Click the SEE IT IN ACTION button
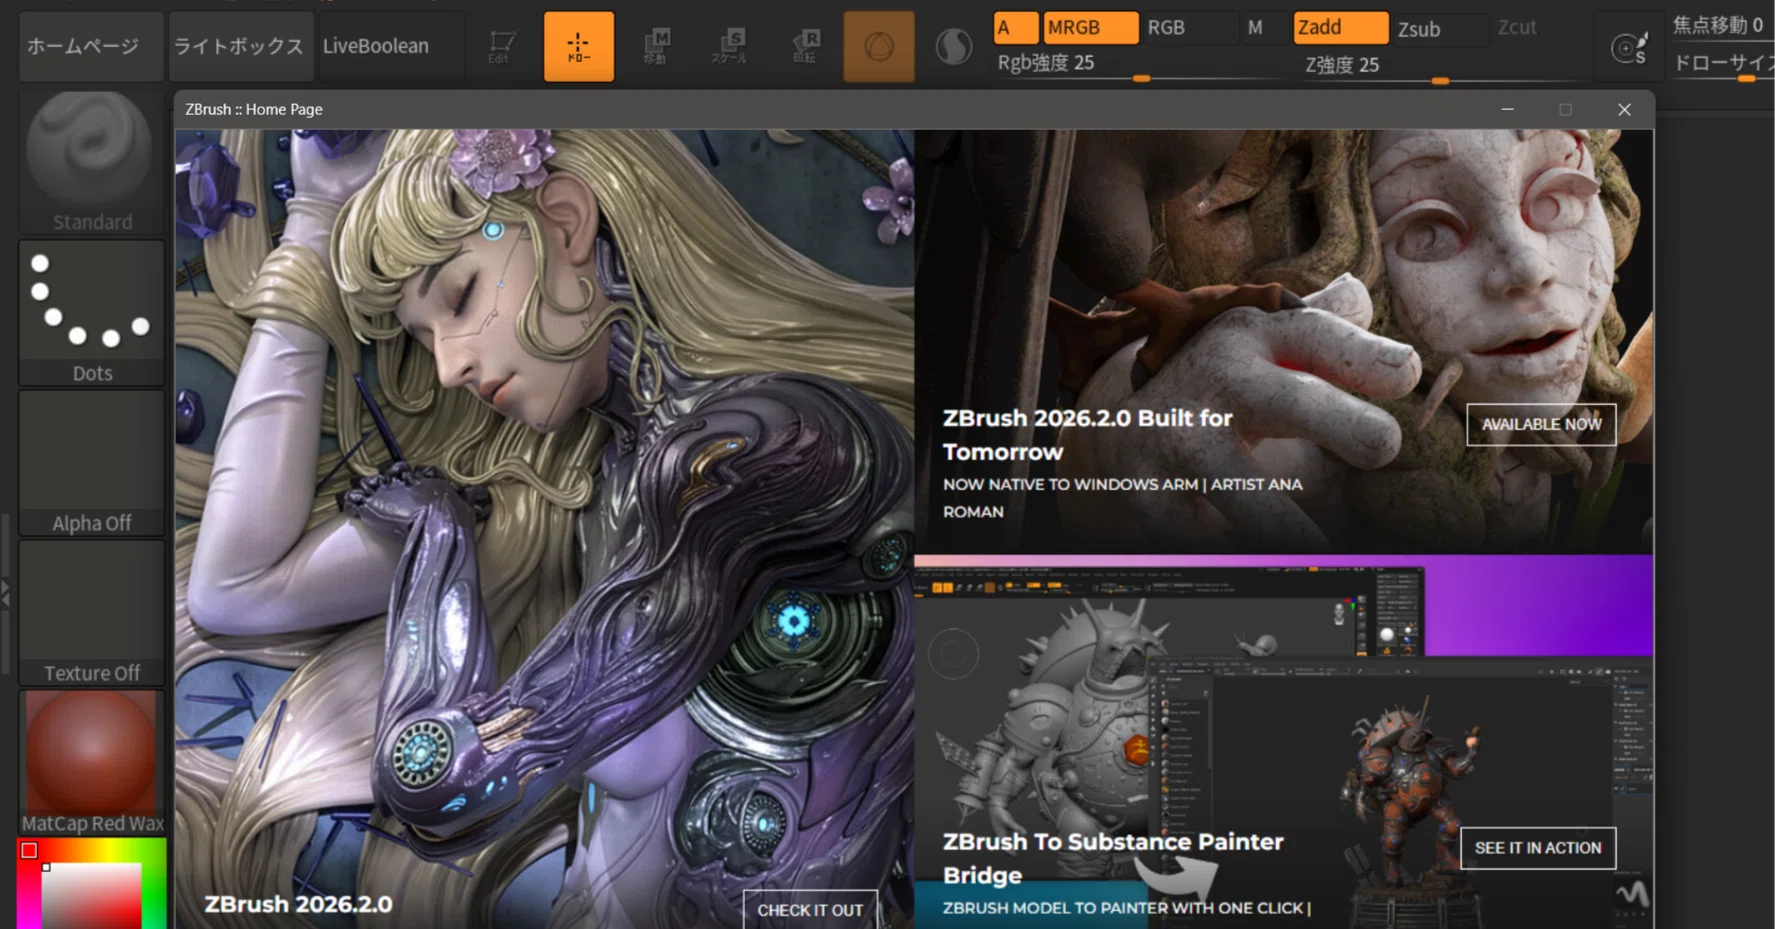 1538,848
